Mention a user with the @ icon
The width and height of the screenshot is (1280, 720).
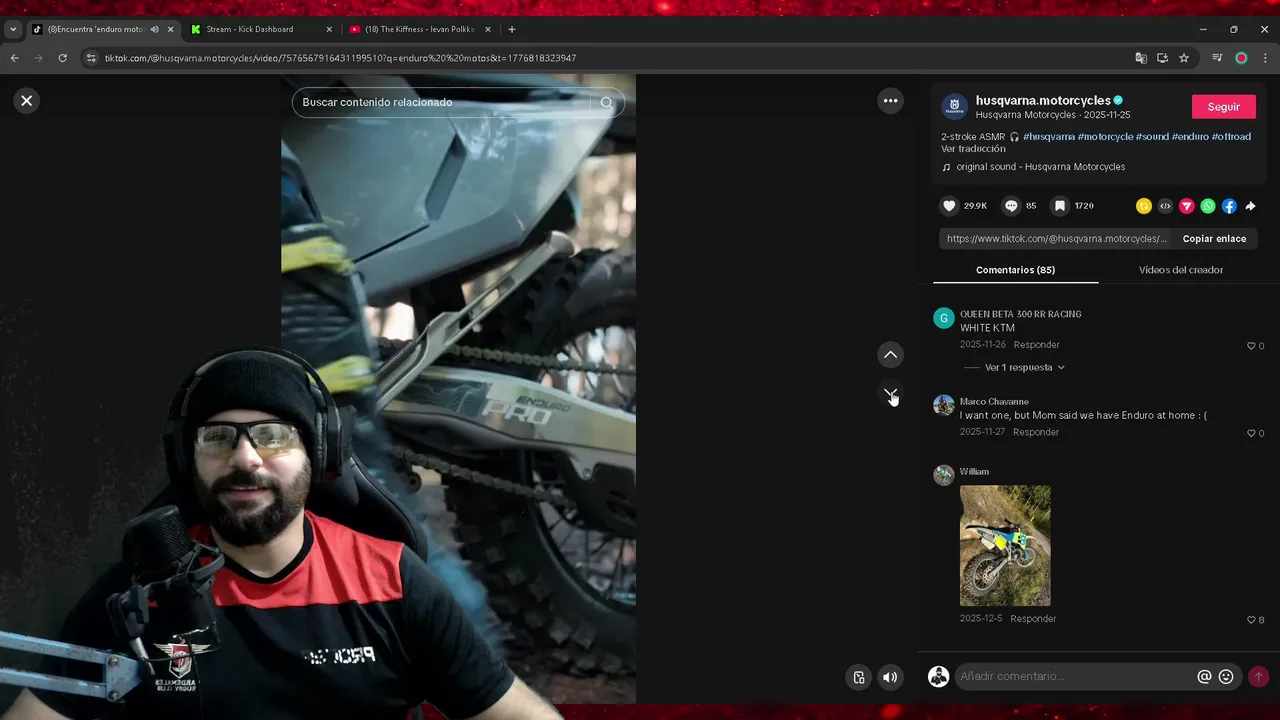click(1204, 677)
